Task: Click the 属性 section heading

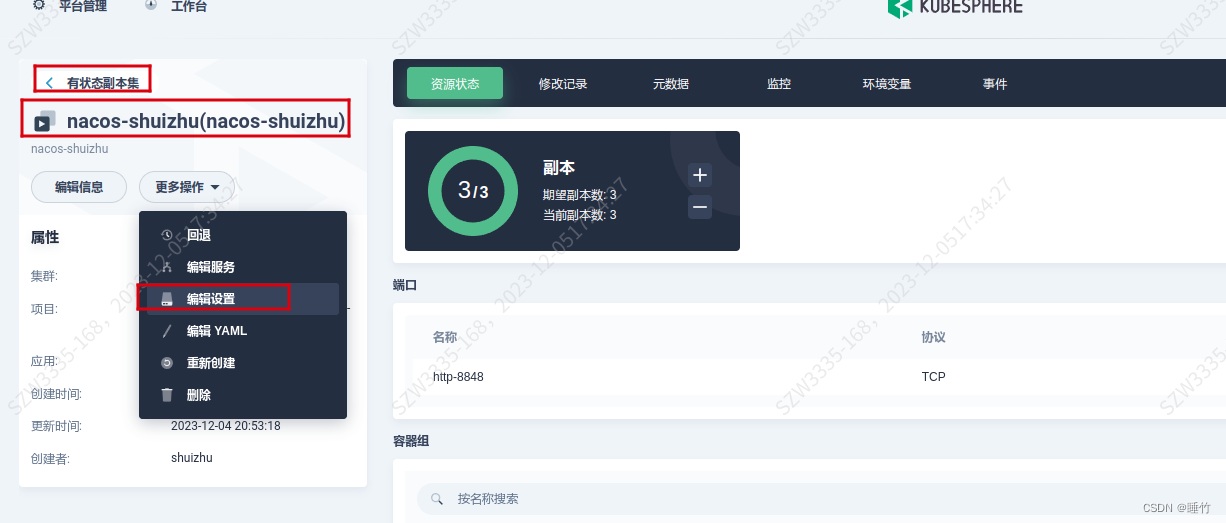Action: [x=45, y=237]
